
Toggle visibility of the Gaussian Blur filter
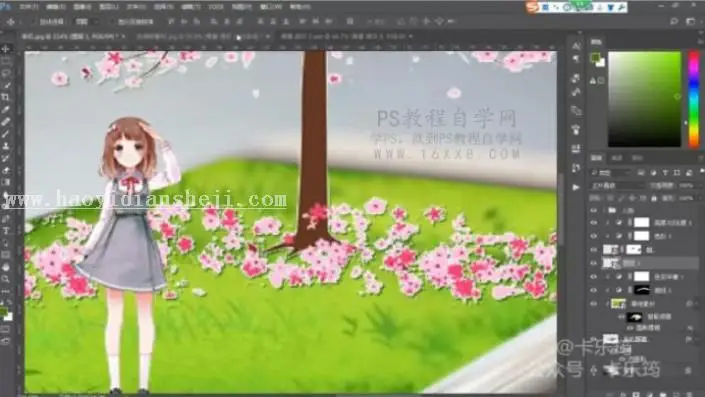pyautogui.click(x=629, y=328)
